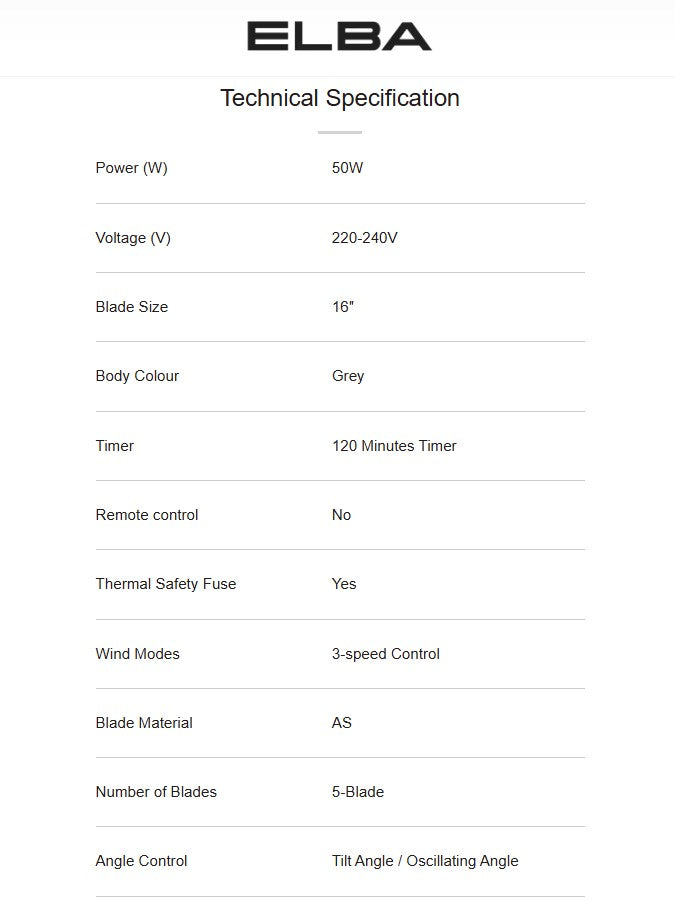
Task: Click the 50W power value
Action: pos(347,168)
